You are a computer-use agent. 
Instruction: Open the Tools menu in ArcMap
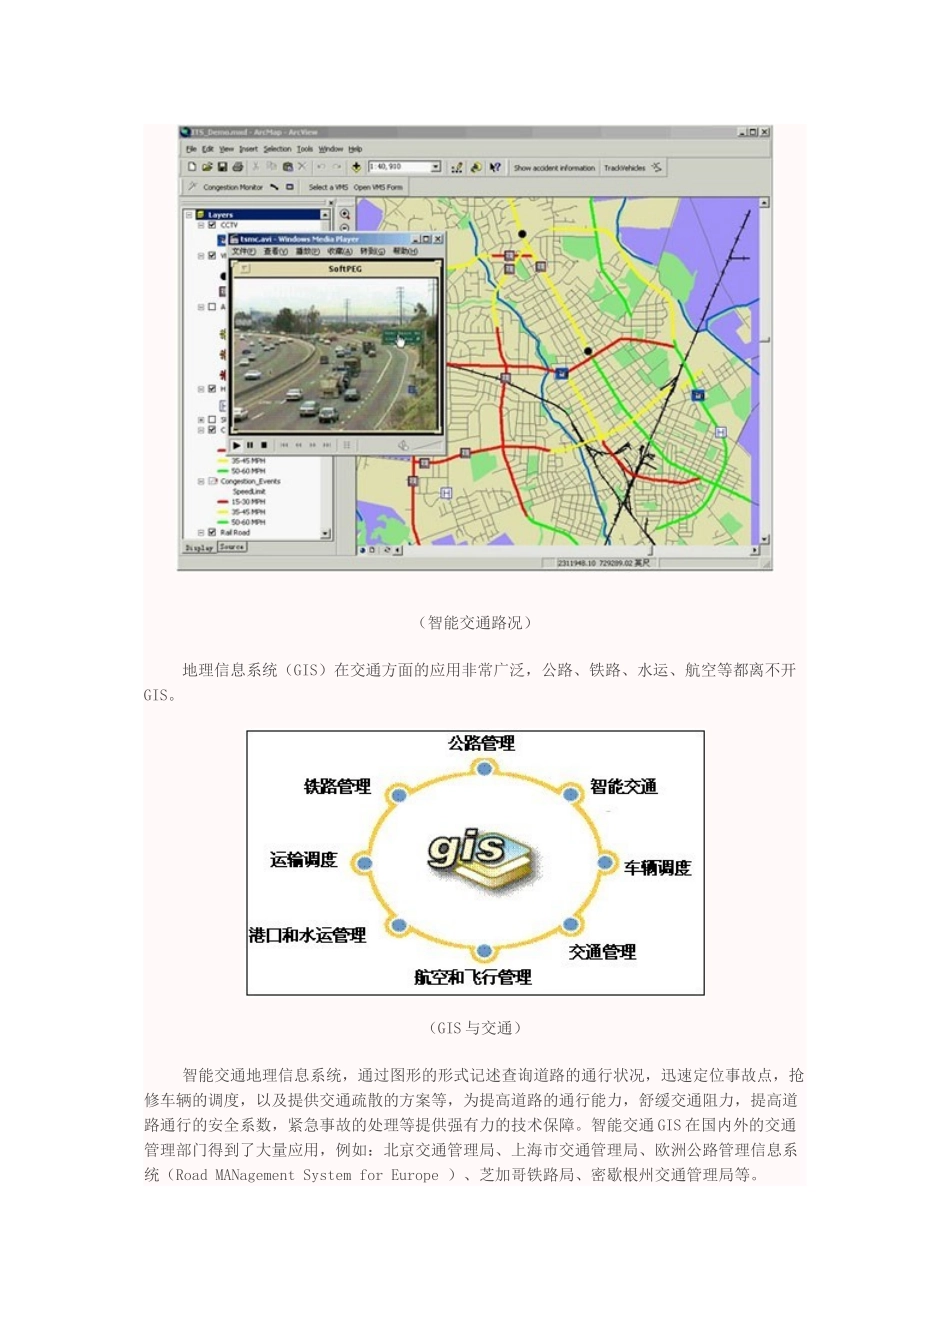click(305, 149)
